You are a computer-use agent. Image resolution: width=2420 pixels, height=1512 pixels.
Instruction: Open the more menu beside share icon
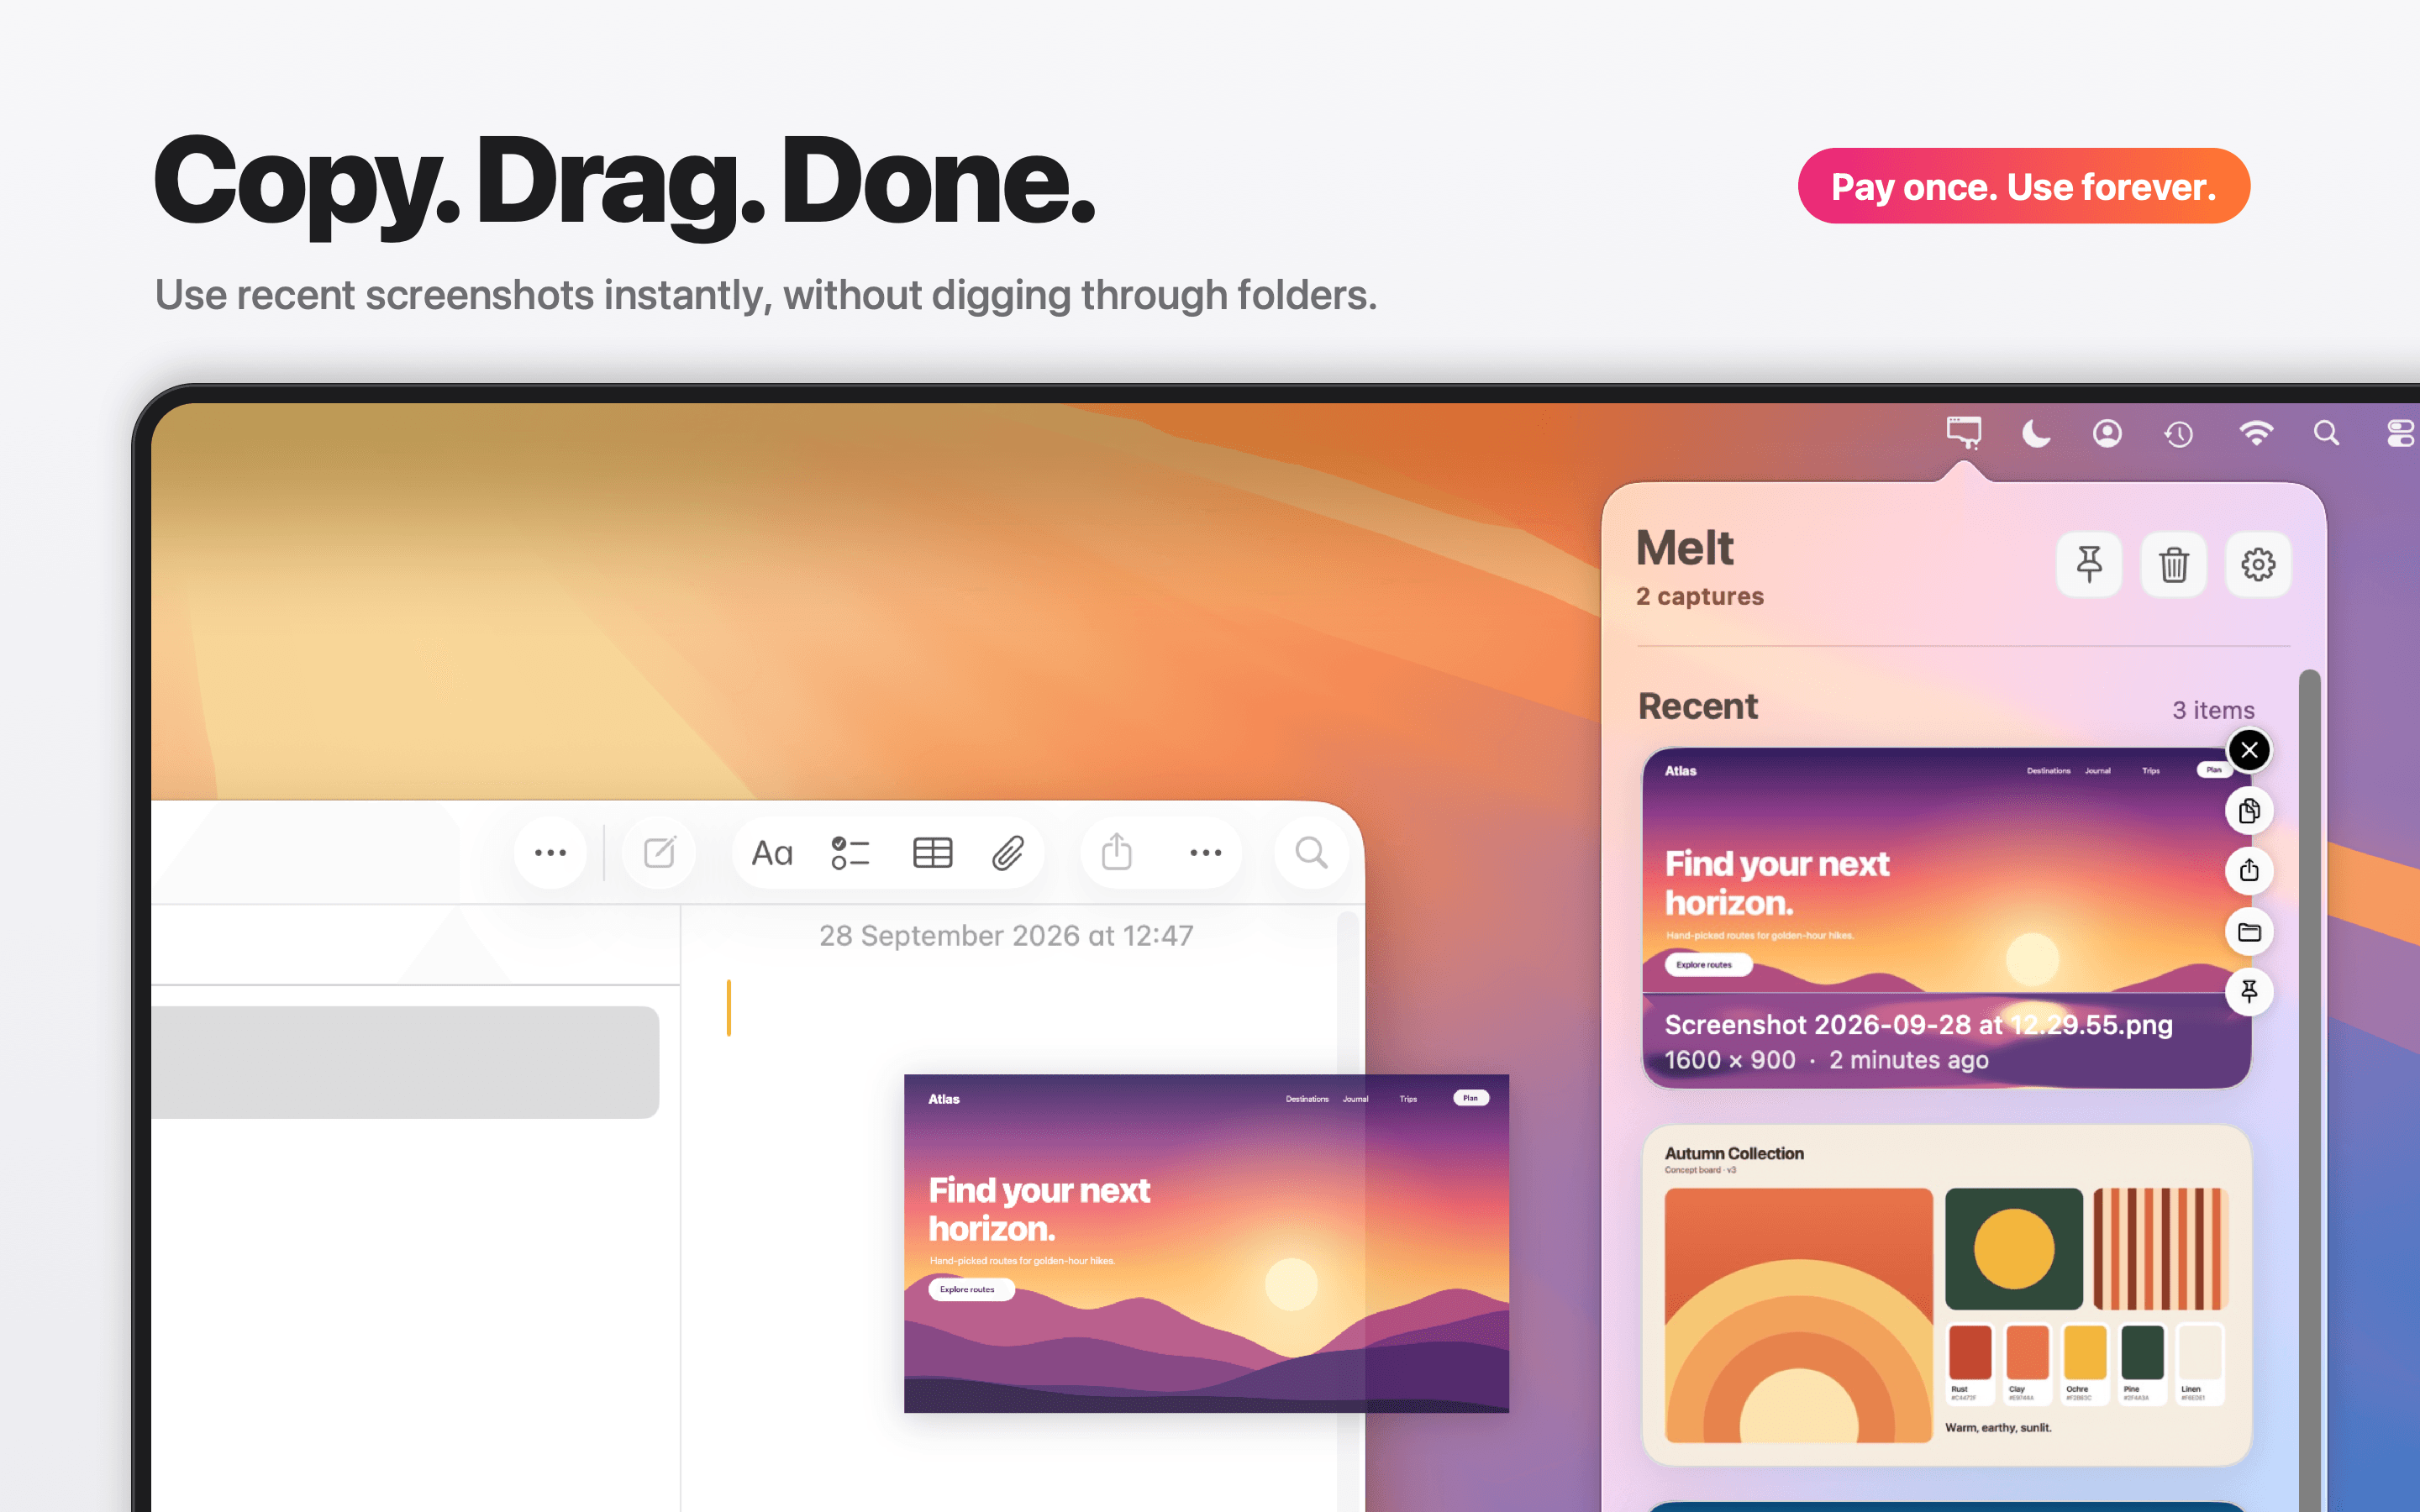click(x=1206, y=853)
